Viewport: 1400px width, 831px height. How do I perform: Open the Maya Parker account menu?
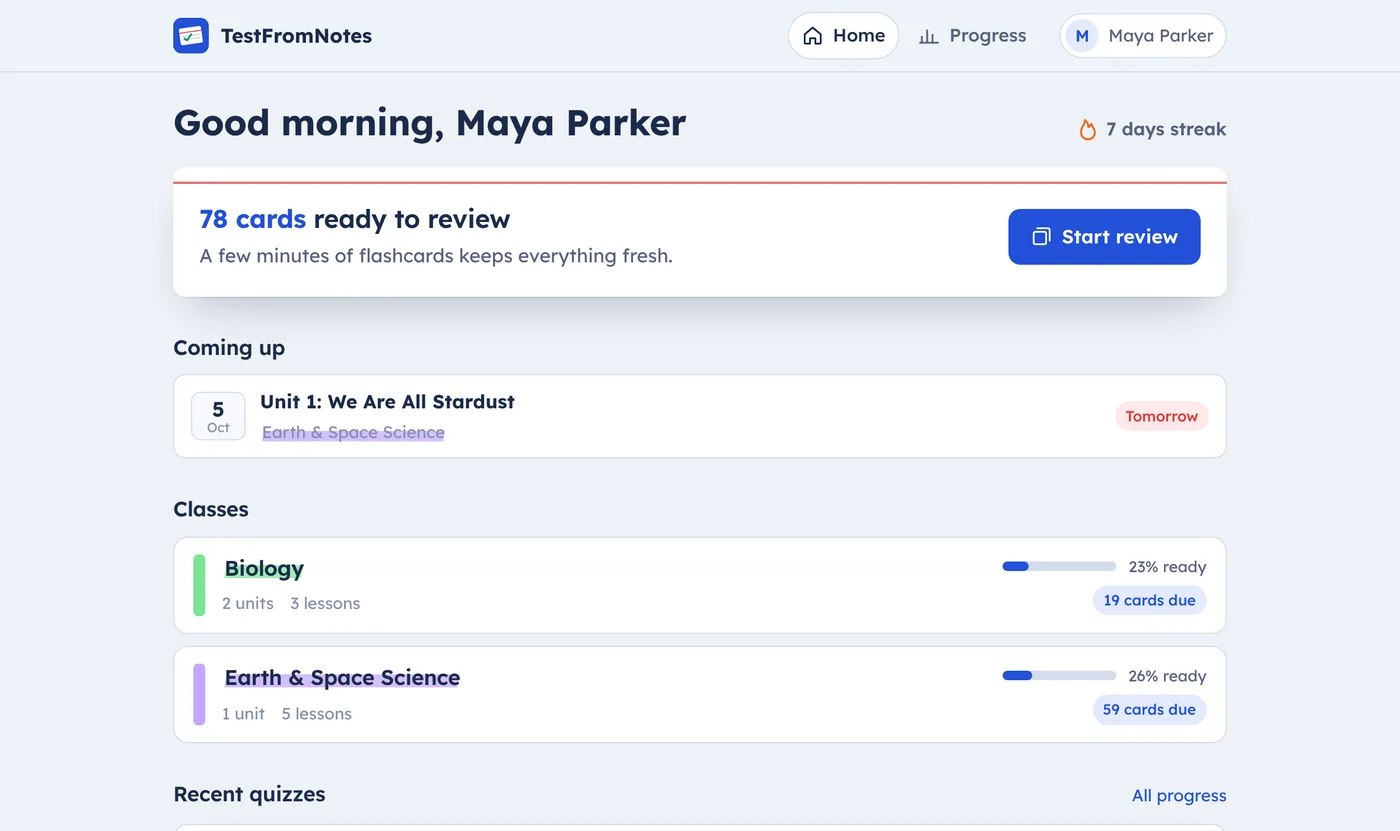1143,36
